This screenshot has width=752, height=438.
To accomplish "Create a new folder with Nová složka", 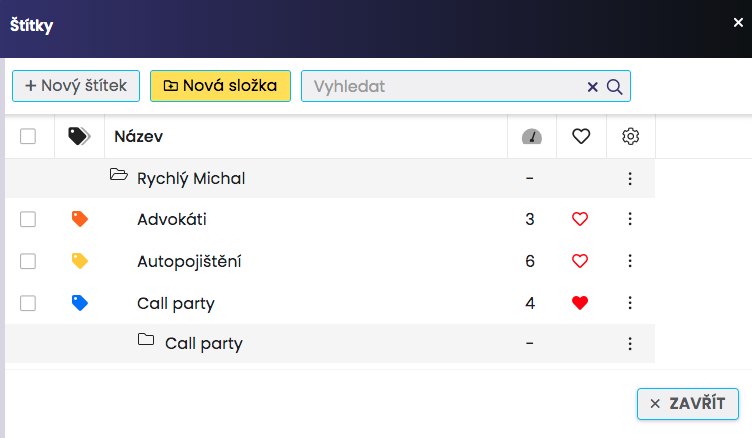I will pos(220,86).
